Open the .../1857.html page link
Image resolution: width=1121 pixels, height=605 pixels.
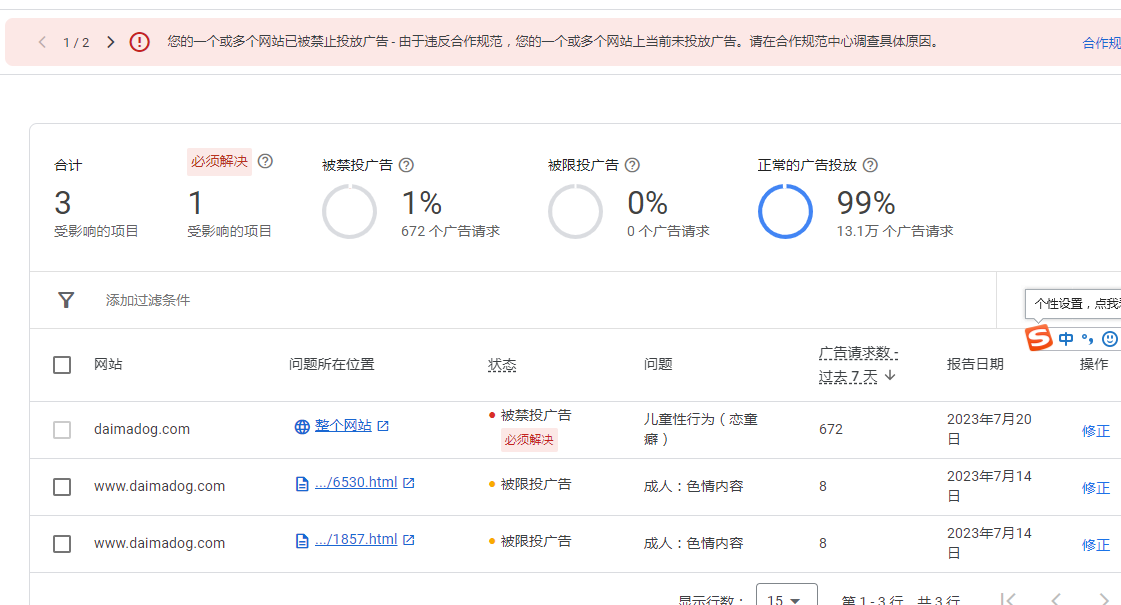356,539
